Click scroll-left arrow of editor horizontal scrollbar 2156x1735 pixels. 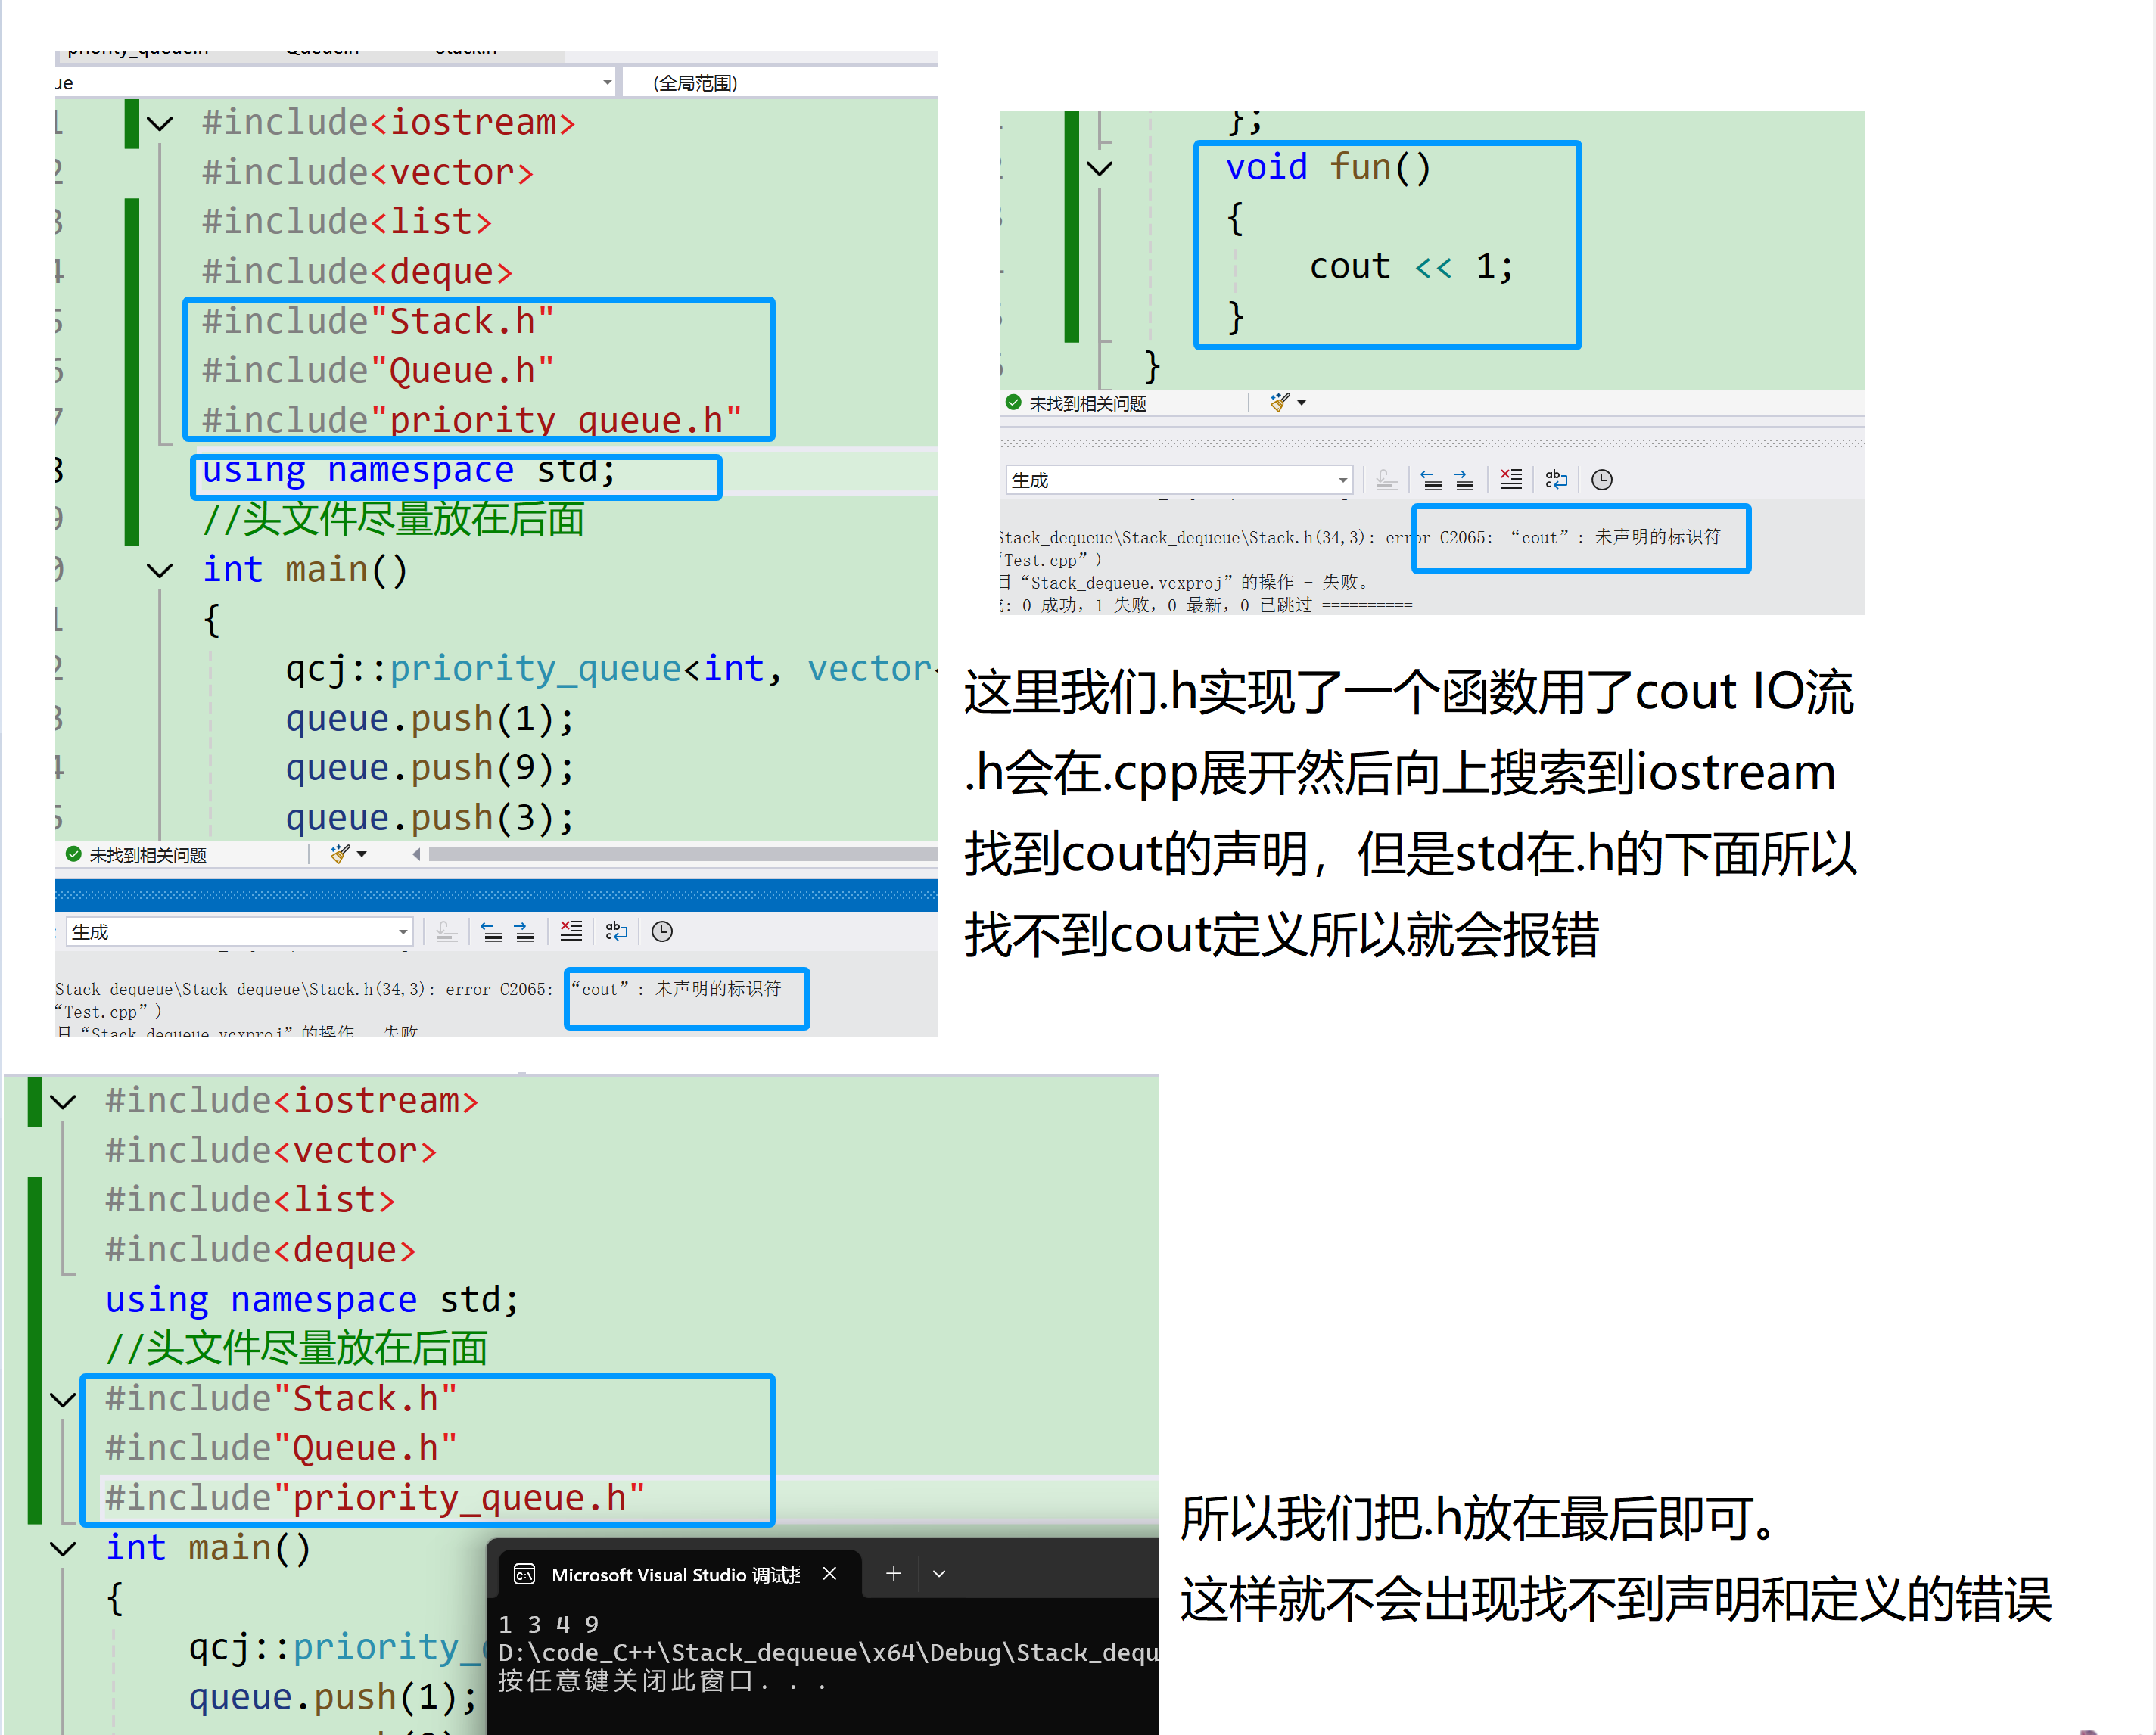click(416, 854)
